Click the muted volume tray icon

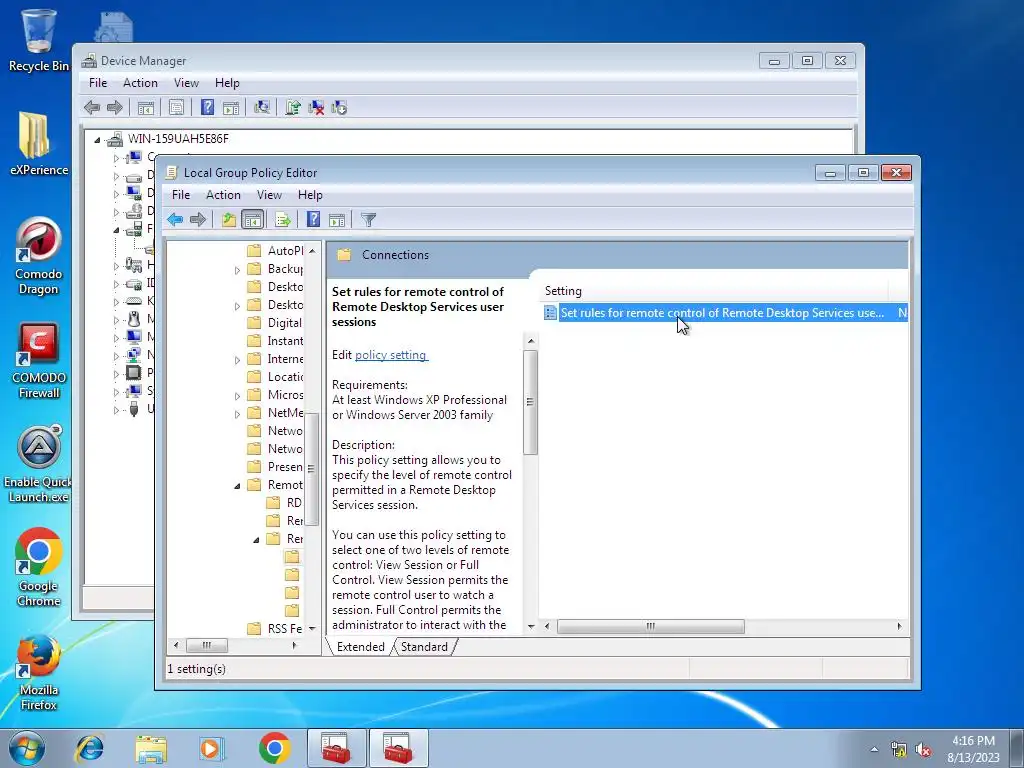click(923, 750)
